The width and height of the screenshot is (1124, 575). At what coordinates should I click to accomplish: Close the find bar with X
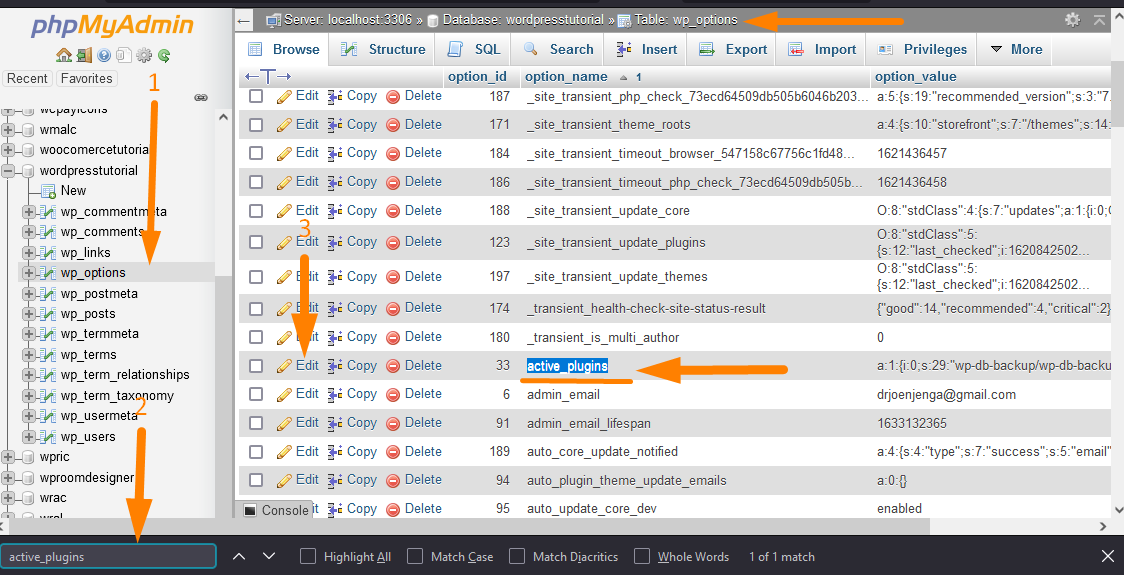coord(1108,556)
